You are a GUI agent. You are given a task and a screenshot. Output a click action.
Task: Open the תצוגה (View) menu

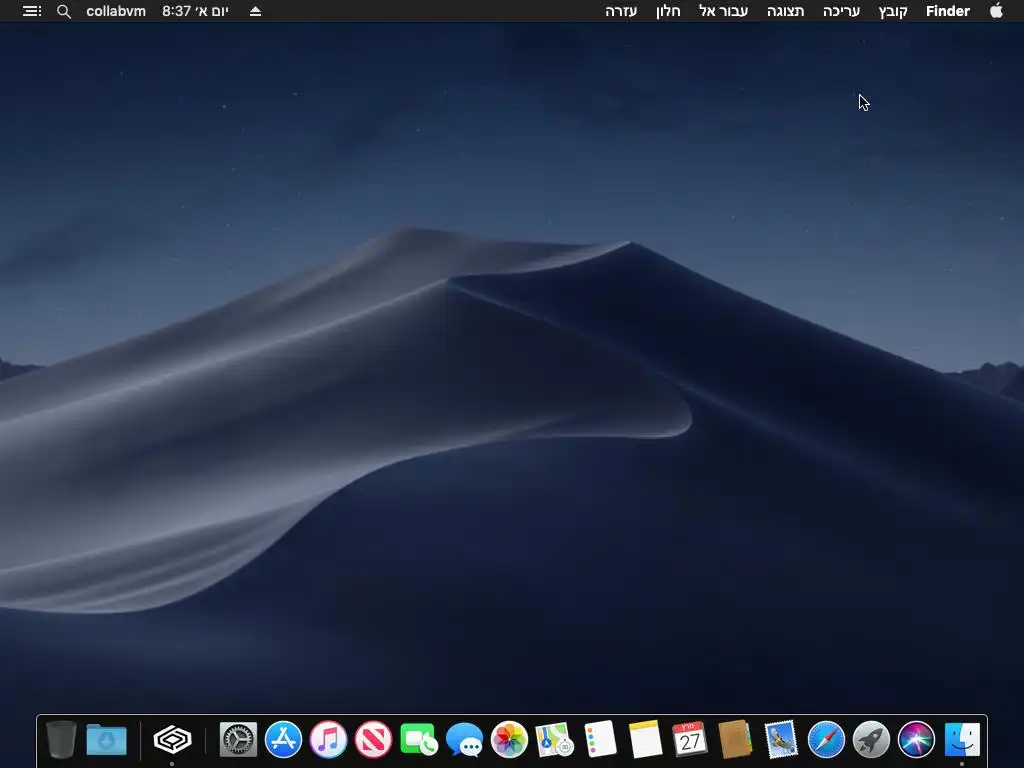786,11
